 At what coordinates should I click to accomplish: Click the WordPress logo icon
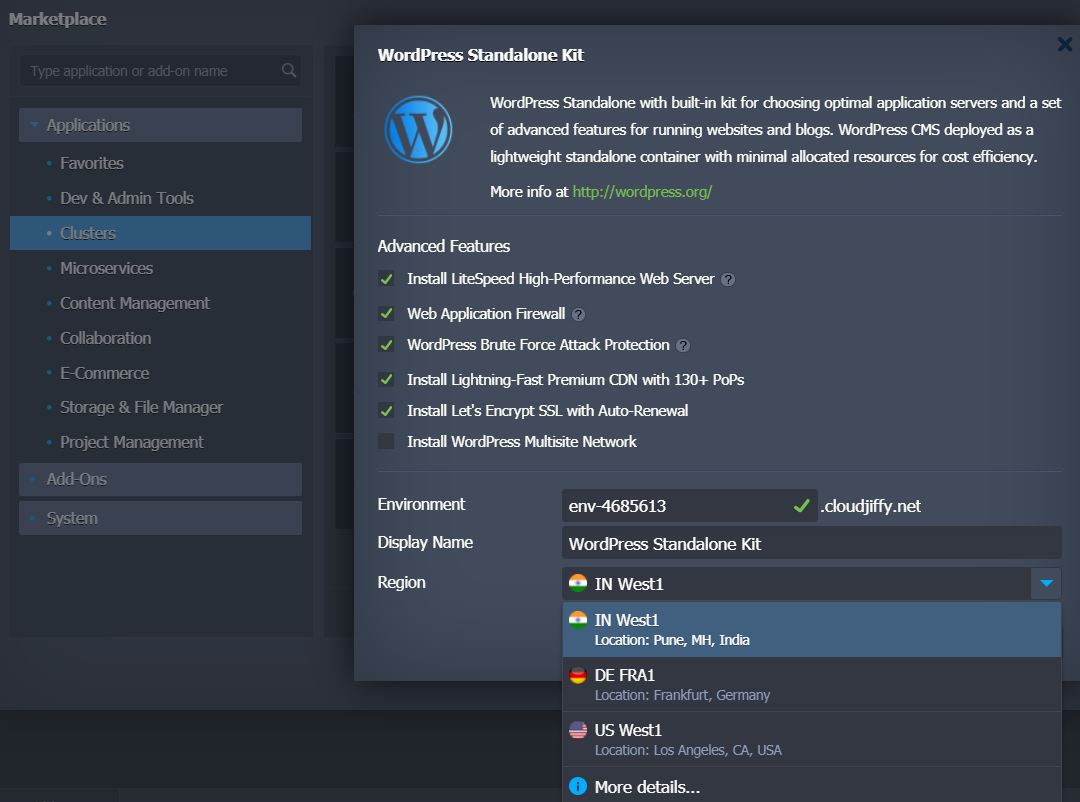pyautogui.click(x=418, y=130)
